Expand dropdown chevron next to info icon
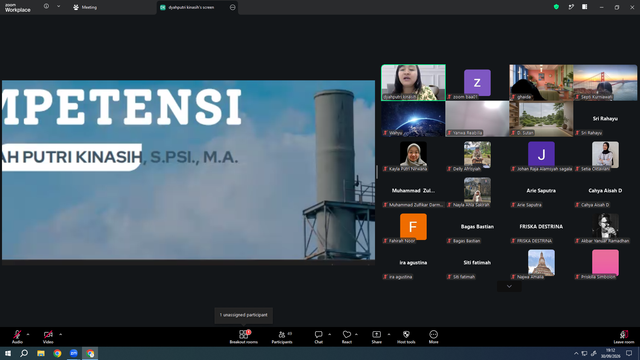 (x=58, y=7)
